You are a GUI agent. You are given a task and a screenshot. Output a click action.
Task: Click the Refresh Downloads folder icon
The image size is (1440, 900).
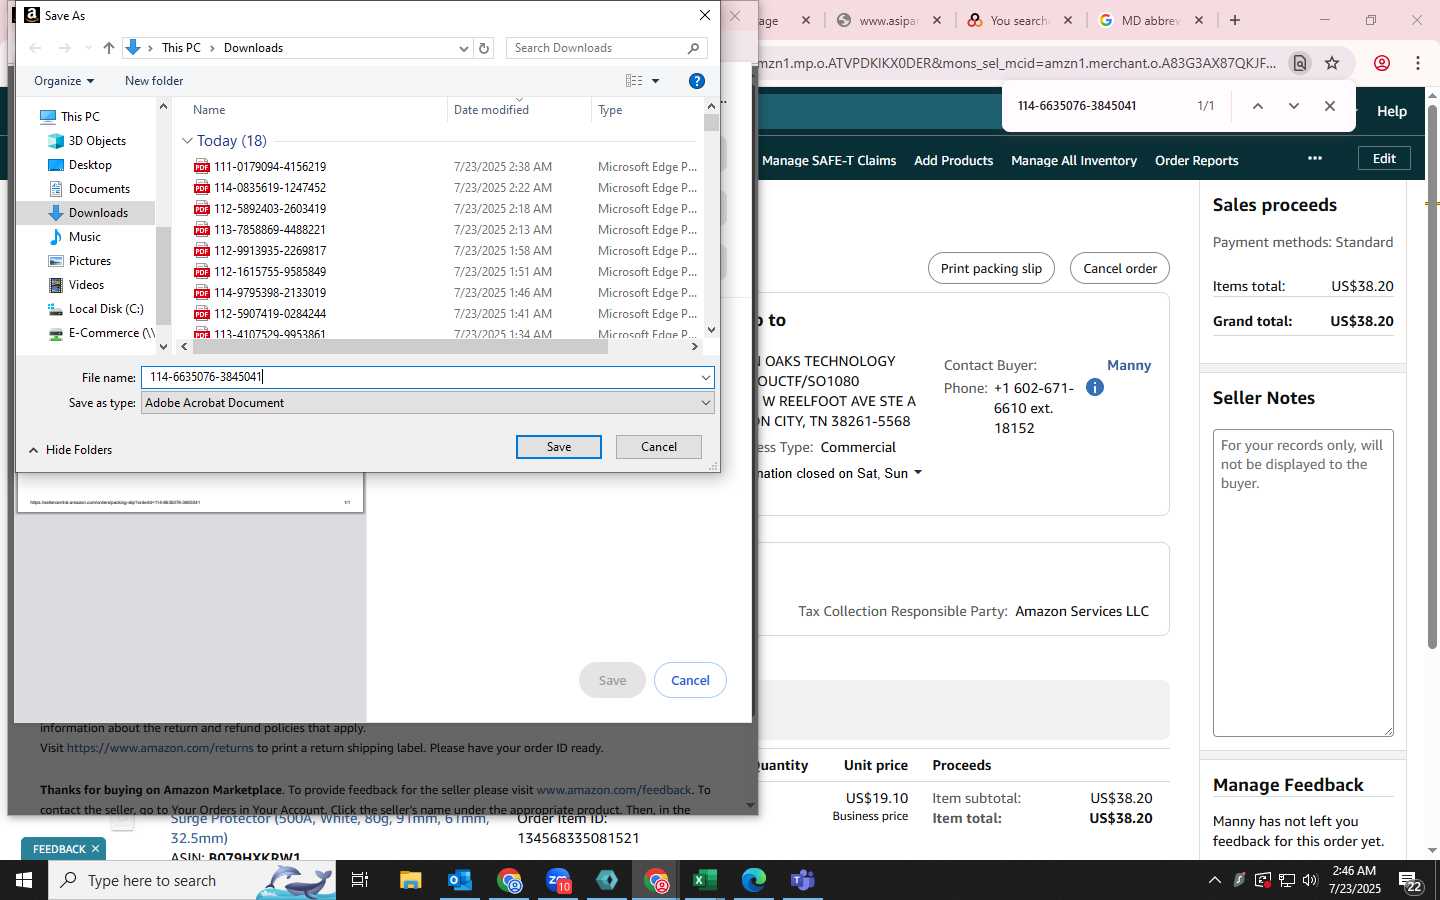484,48
